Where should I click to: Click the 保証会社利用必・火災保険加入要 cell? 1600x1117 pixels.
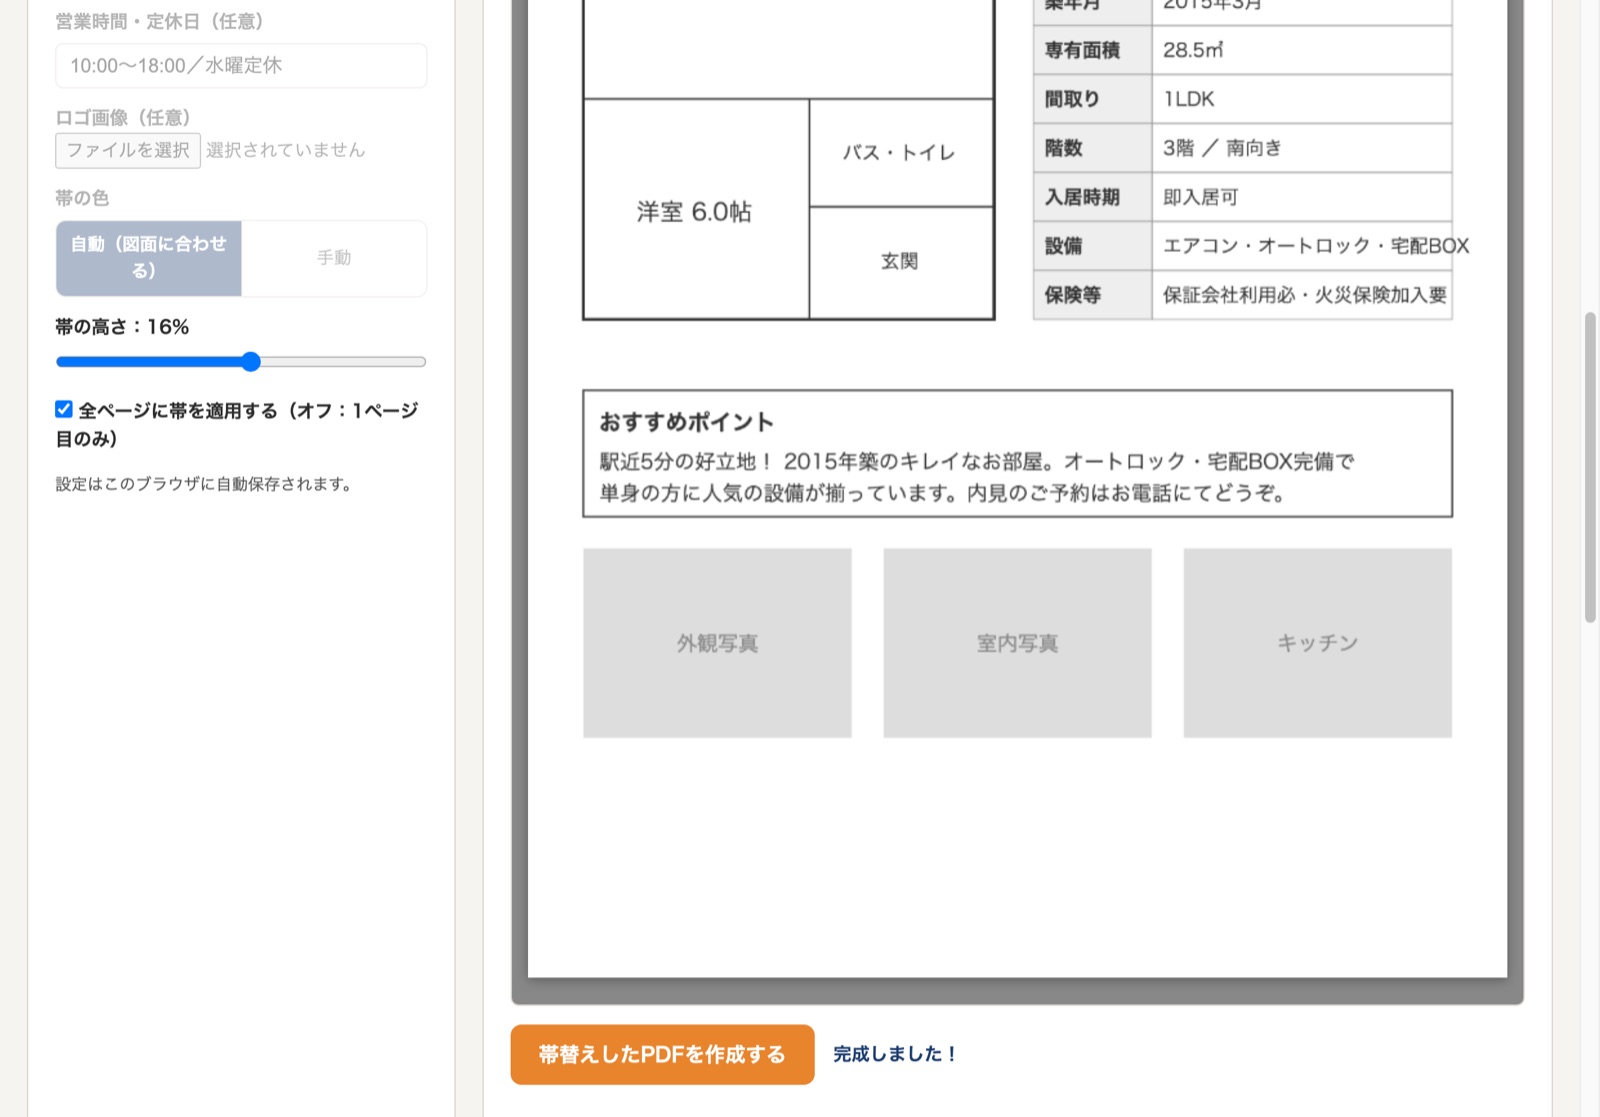1302,295
